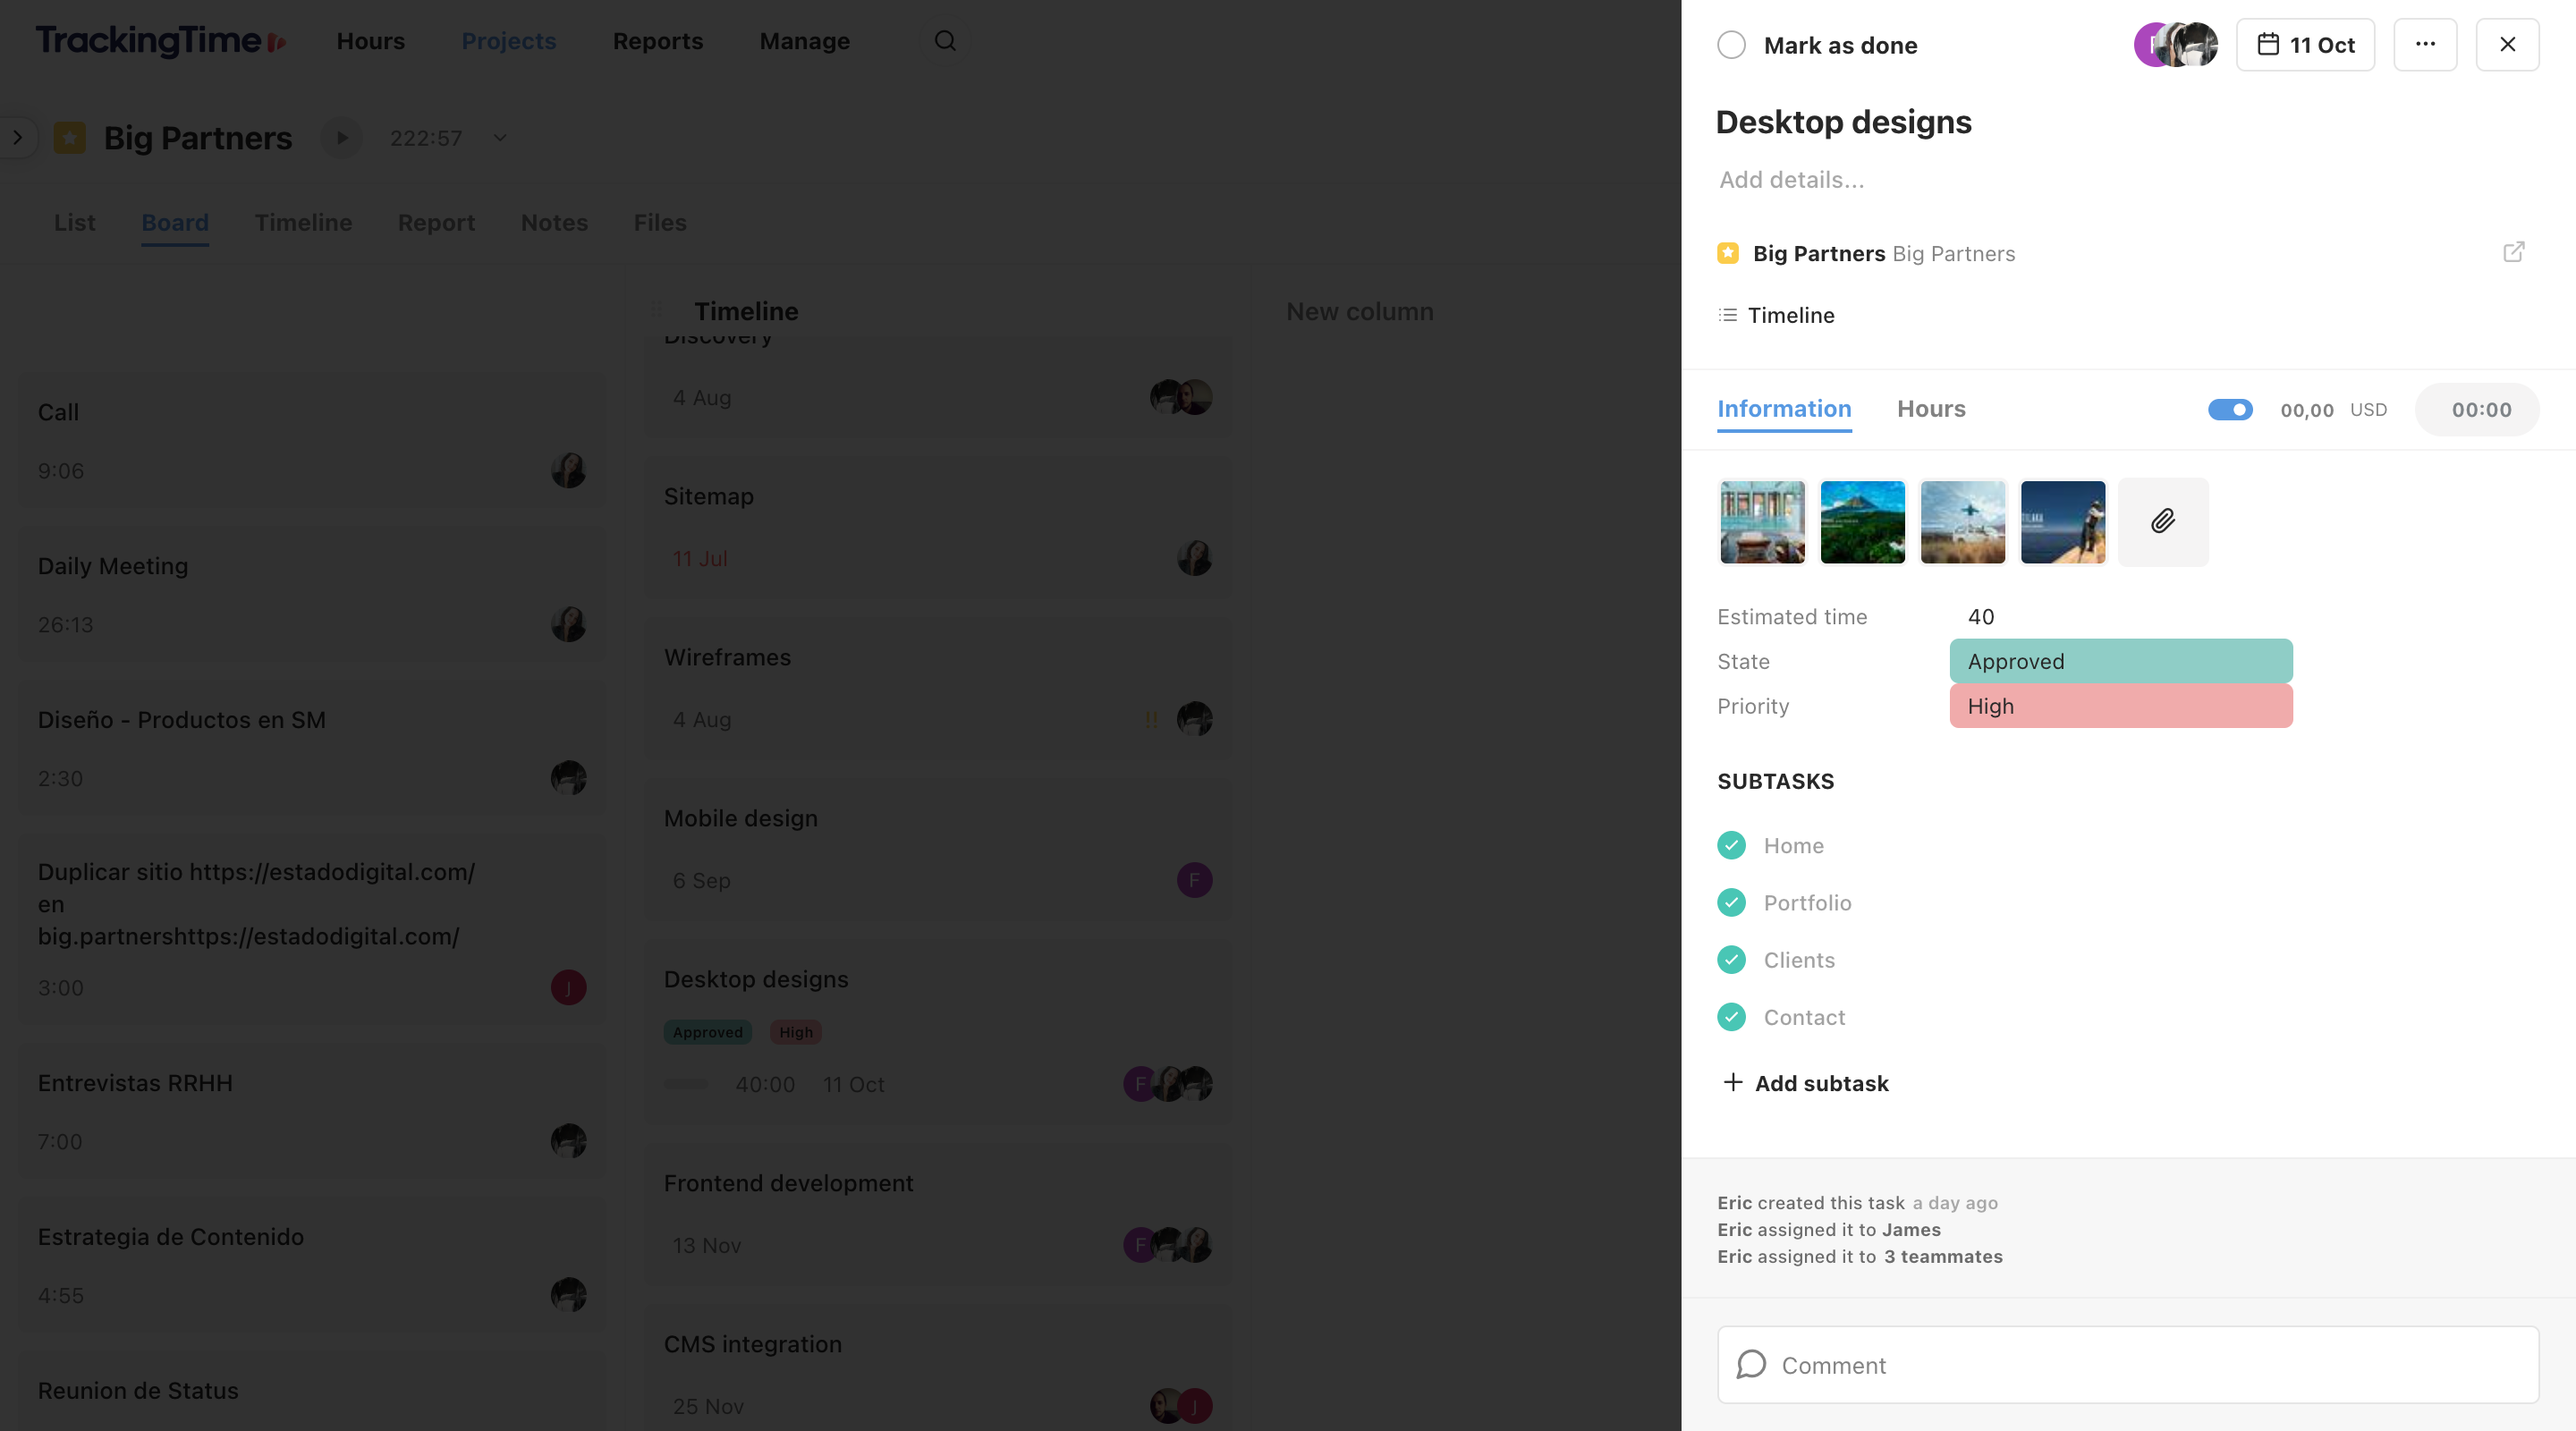Open the Approved state selector

(x=2120, y=661)
